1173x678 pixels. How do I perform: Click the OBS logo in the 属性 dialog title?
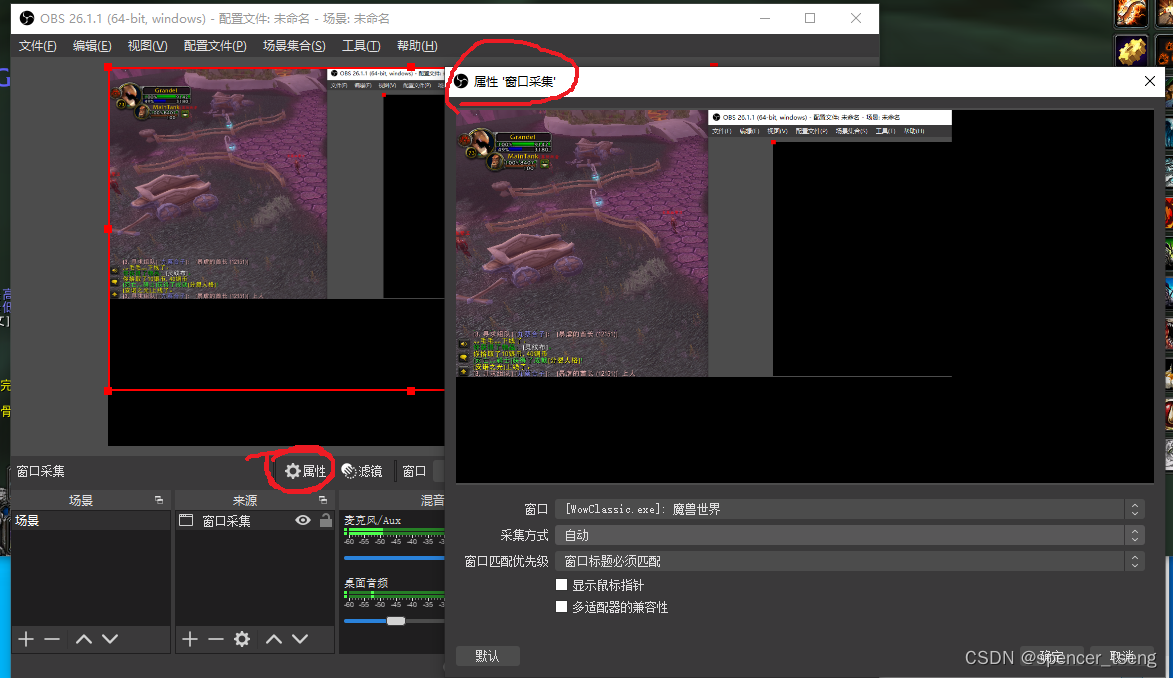coord(462,81)
